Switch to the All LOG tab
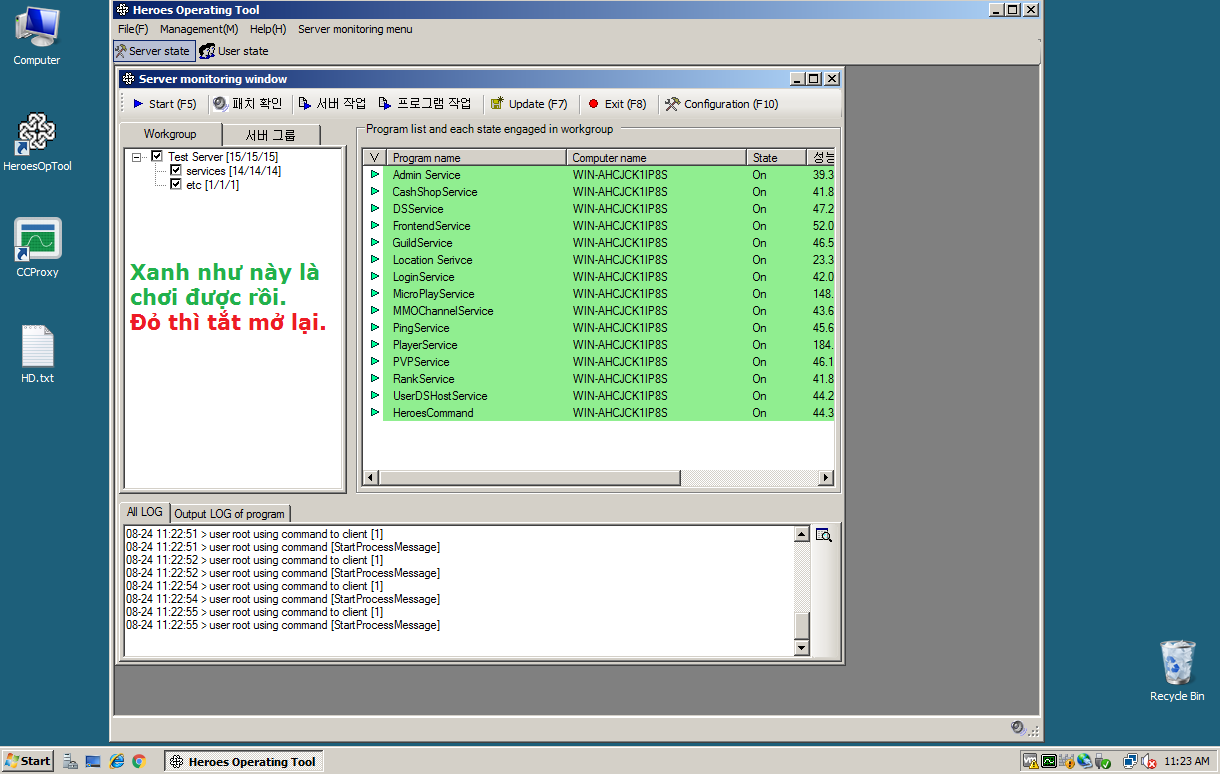This screenshot has width=1220, height=774. 144,512
